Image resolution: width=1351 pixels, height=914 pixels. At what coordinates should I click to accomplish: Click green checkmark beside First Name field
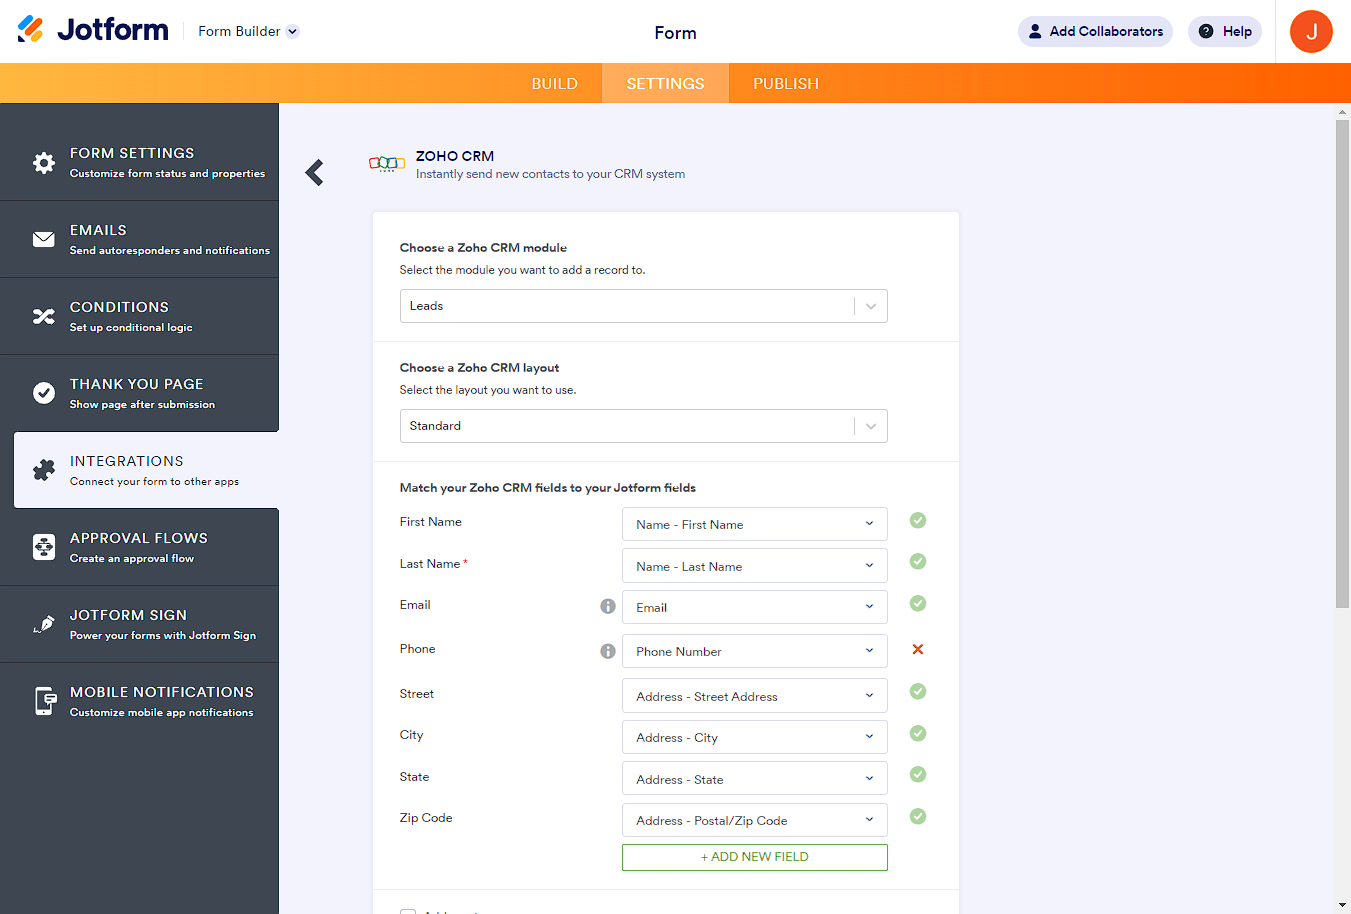[917, 520]
